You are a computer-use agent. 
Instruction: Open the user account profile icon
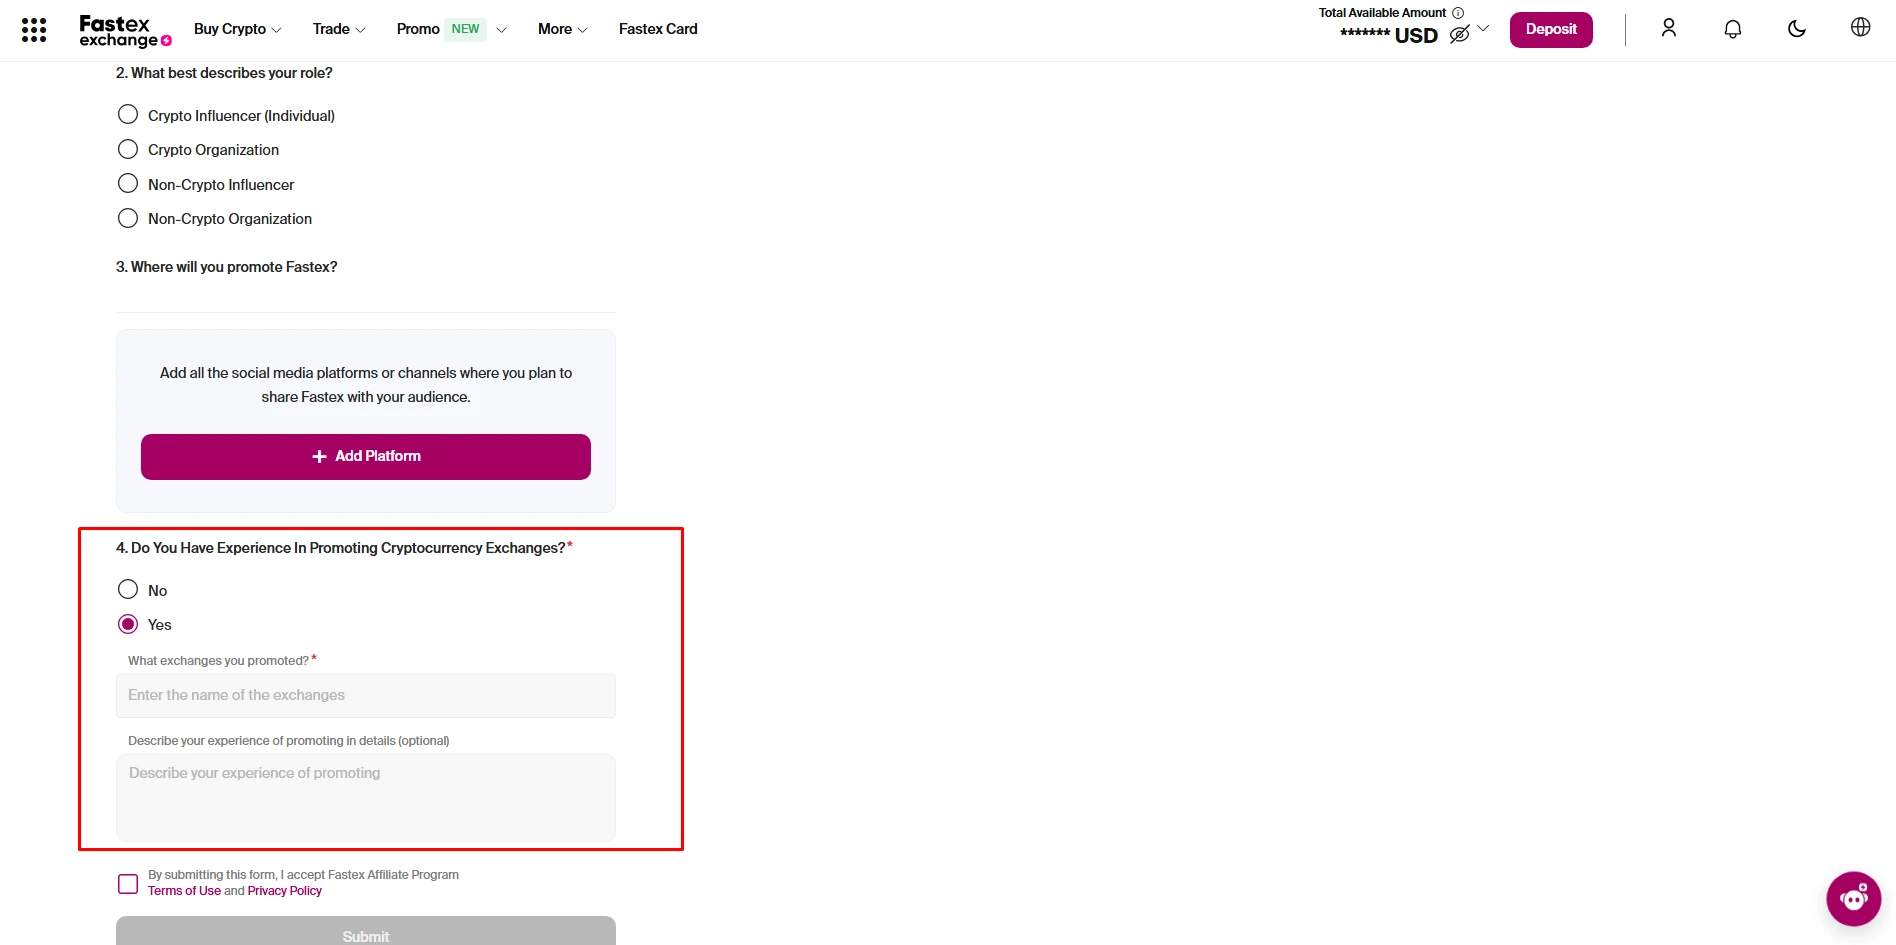[x=1668, y=28]
